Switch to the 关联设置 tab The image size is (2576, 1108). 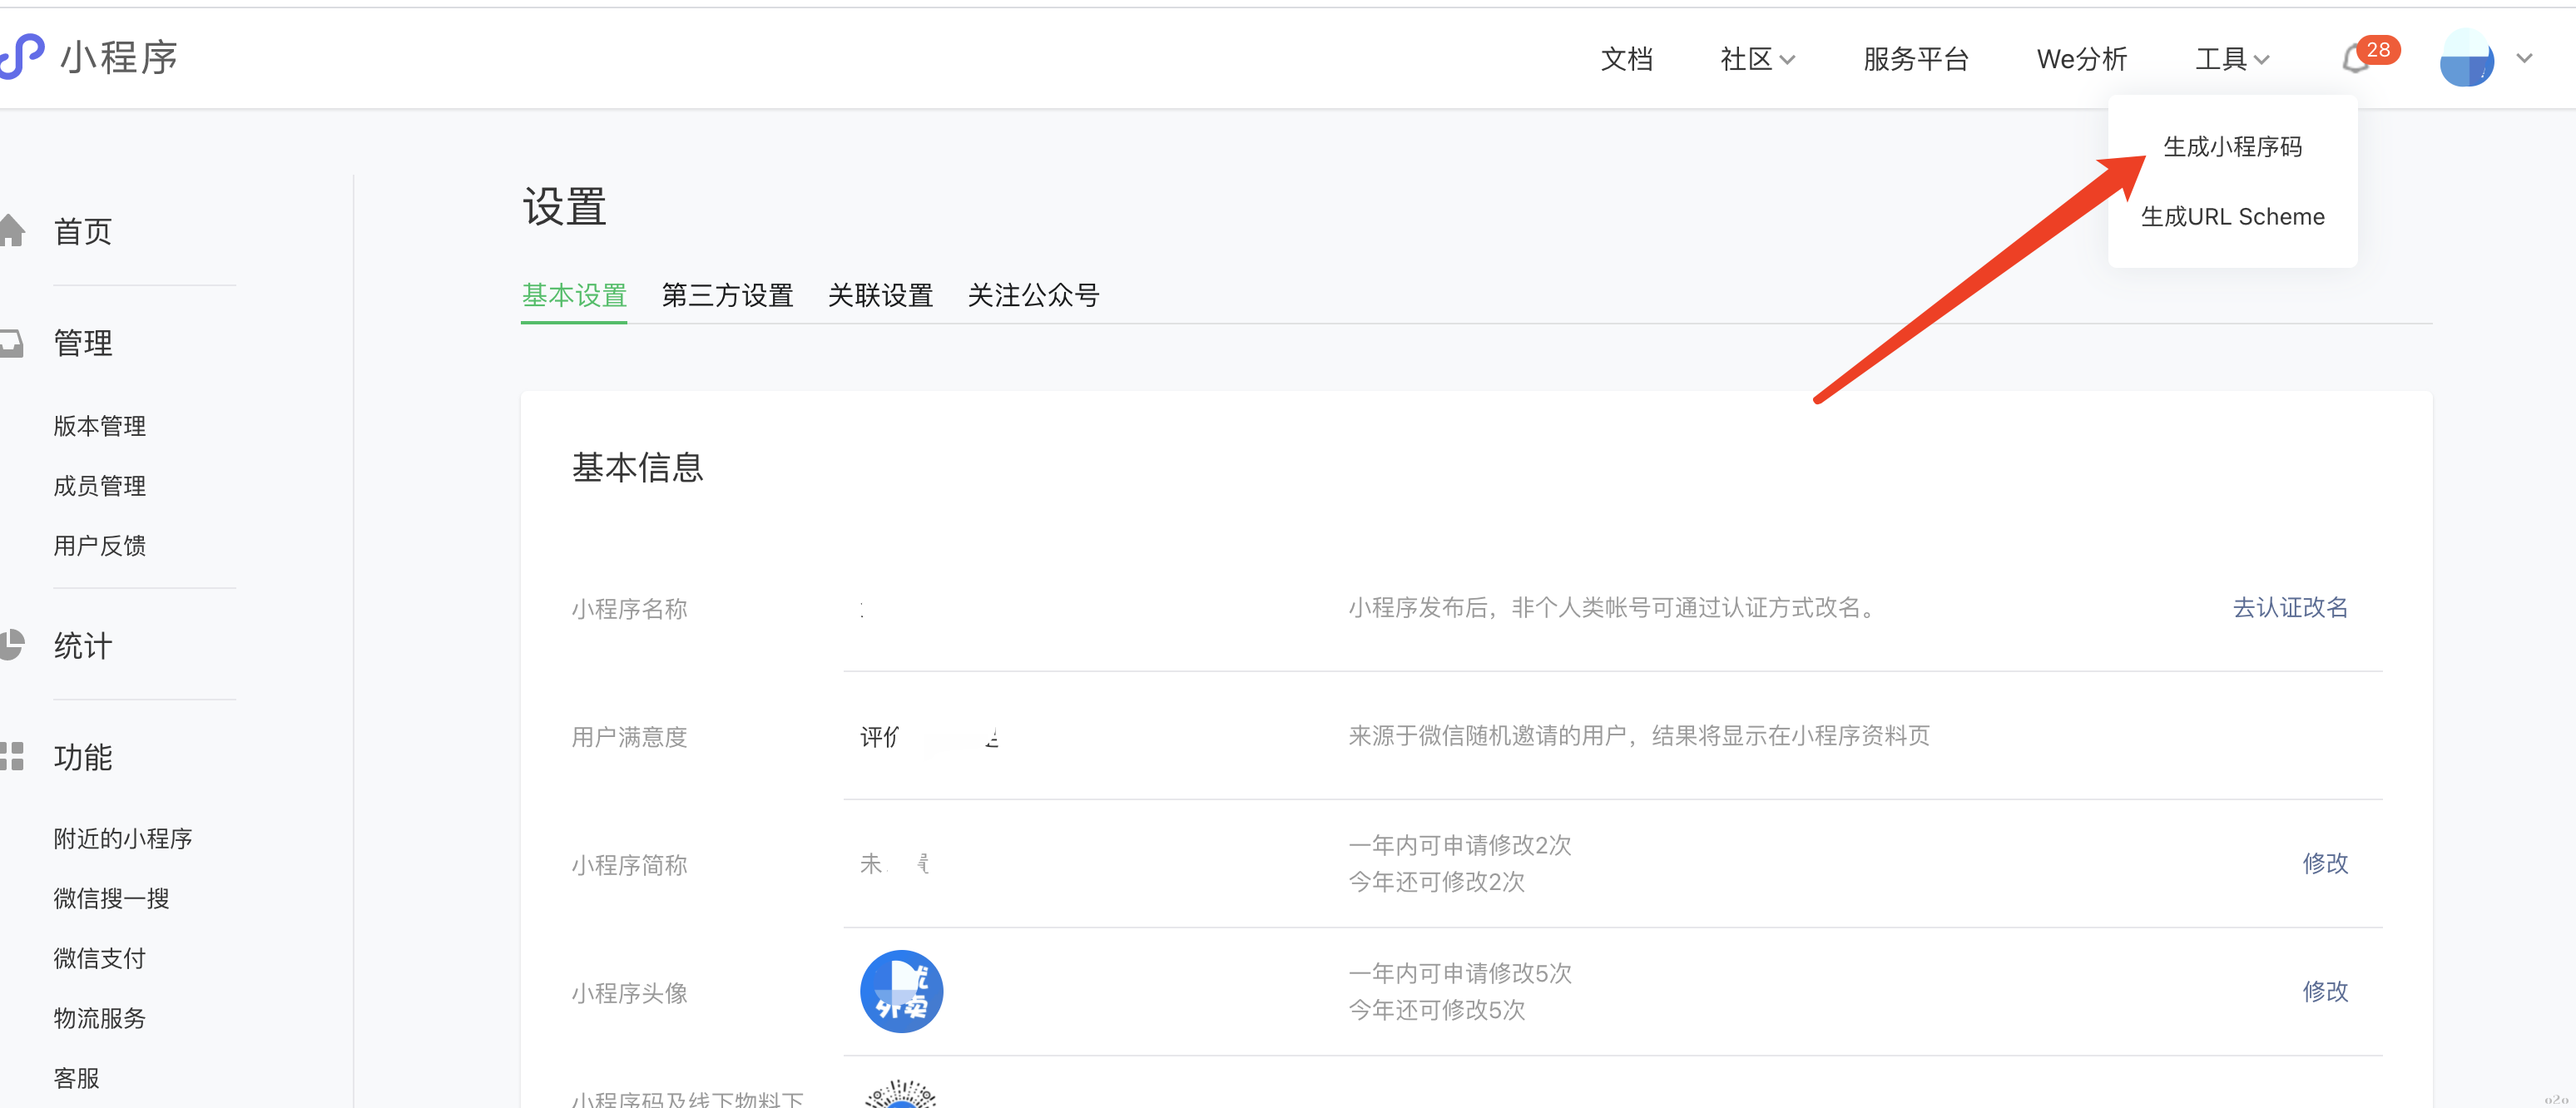click(880, 295)
